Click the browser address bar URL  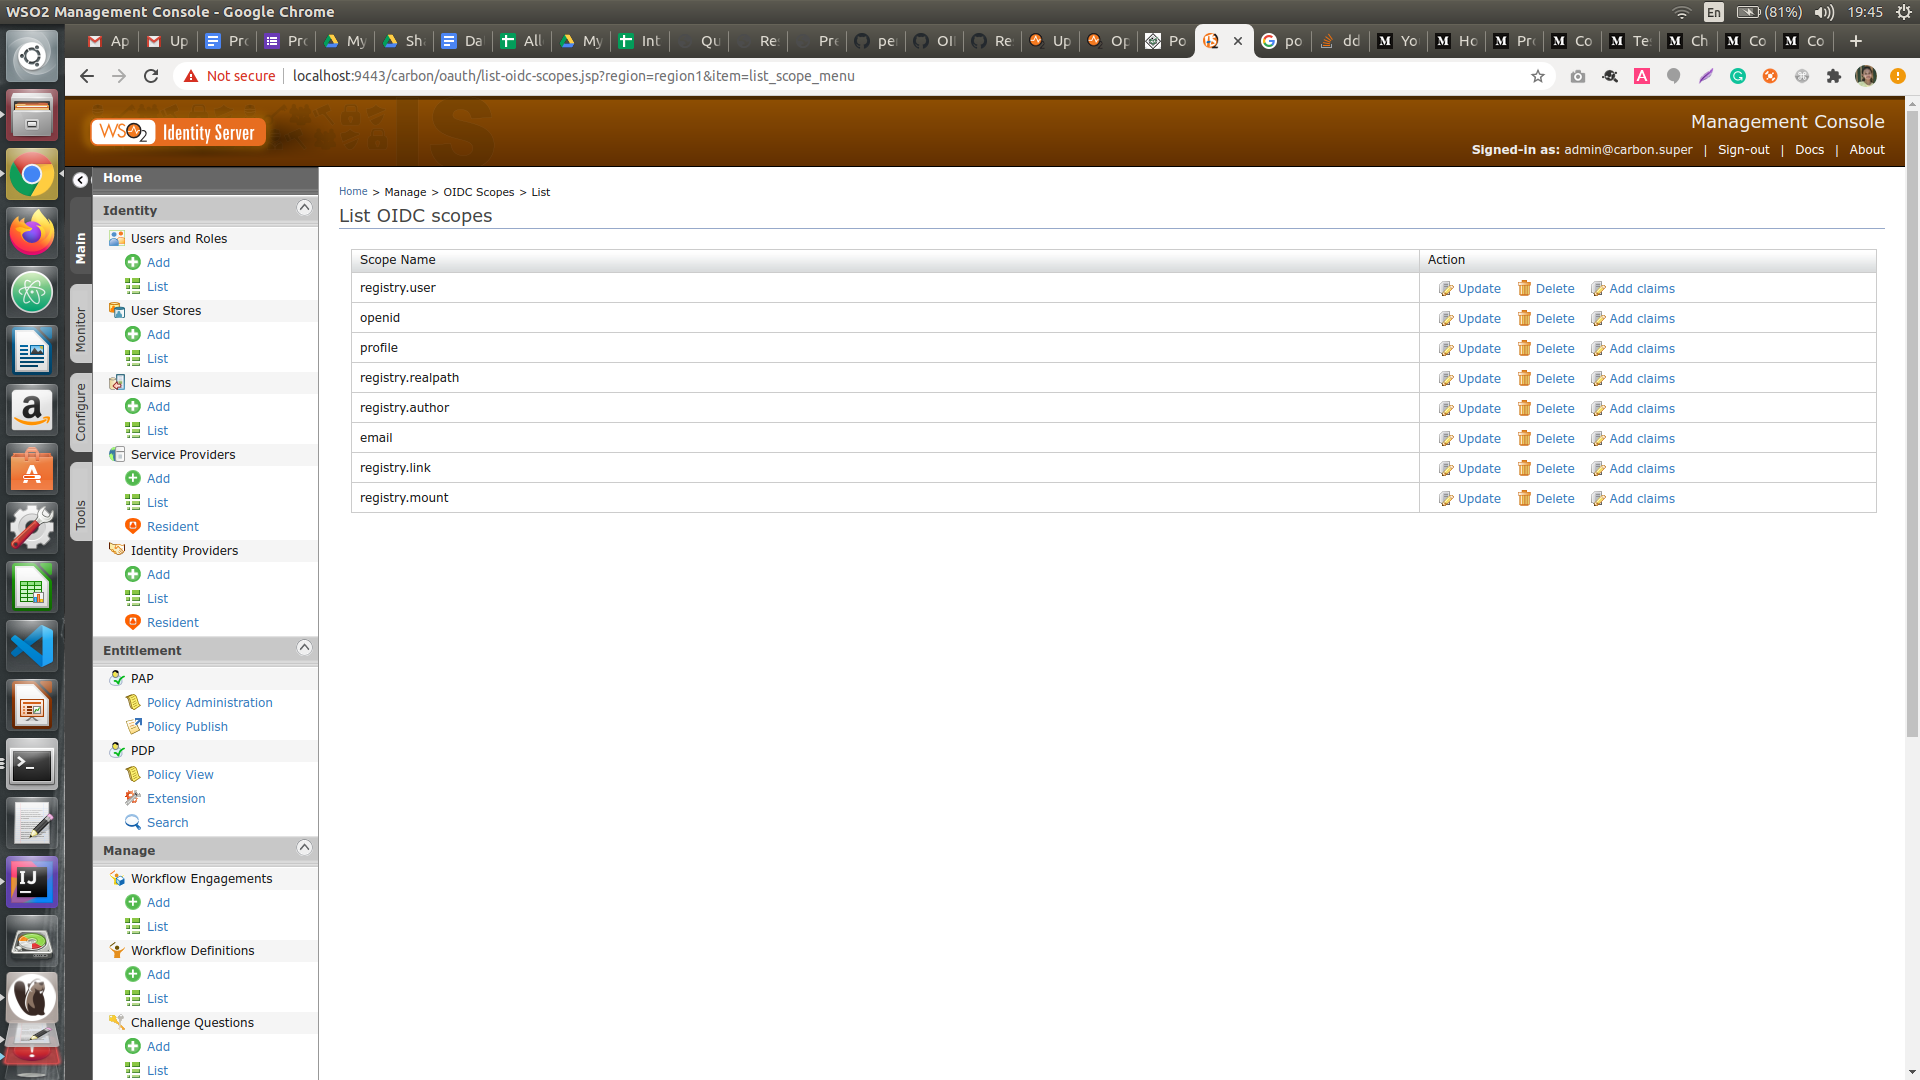[x=573, y=76]
